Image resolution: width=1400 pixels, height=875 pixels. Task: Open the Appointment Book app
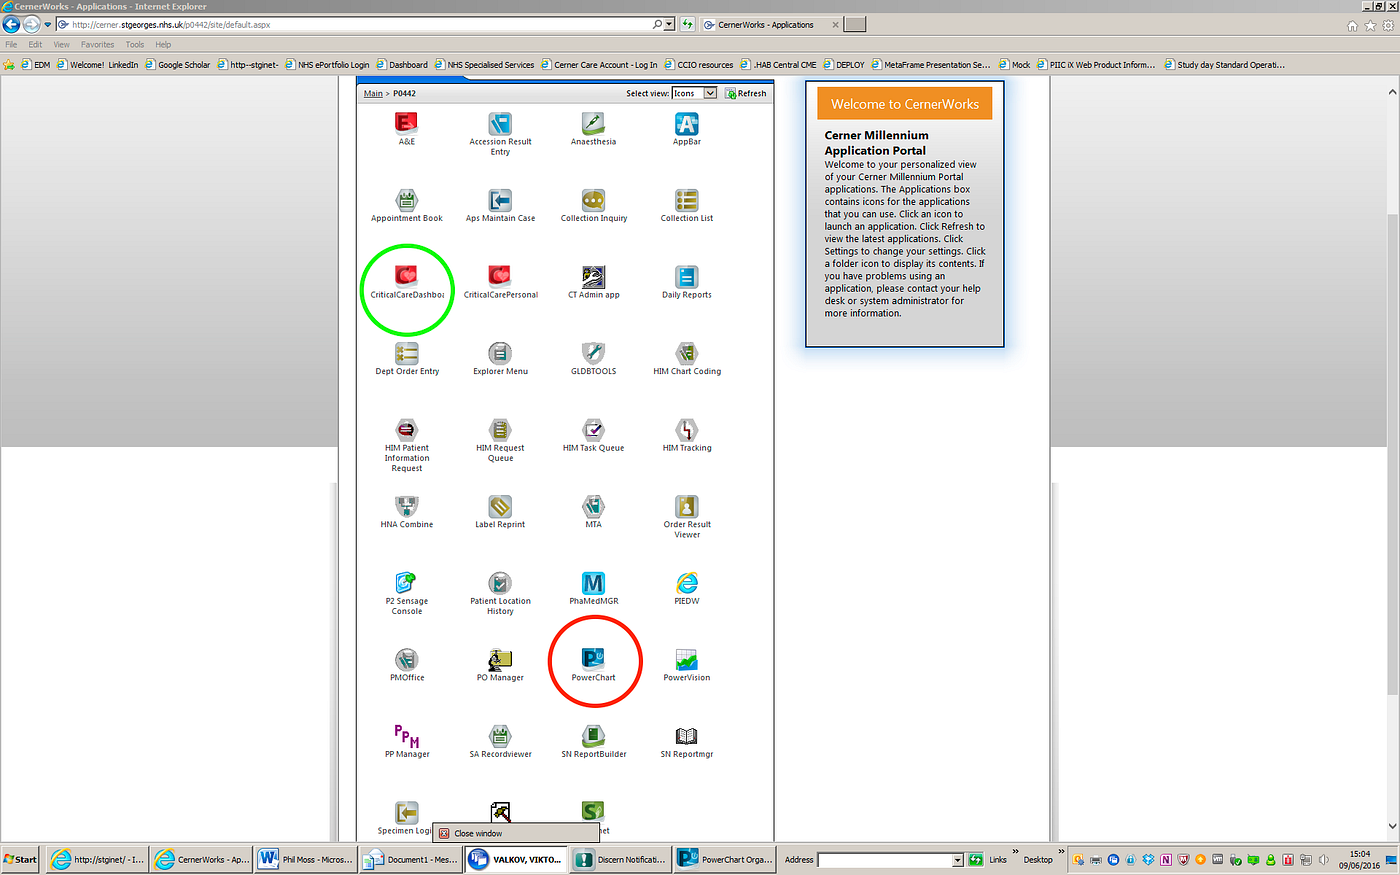point(406,200)
